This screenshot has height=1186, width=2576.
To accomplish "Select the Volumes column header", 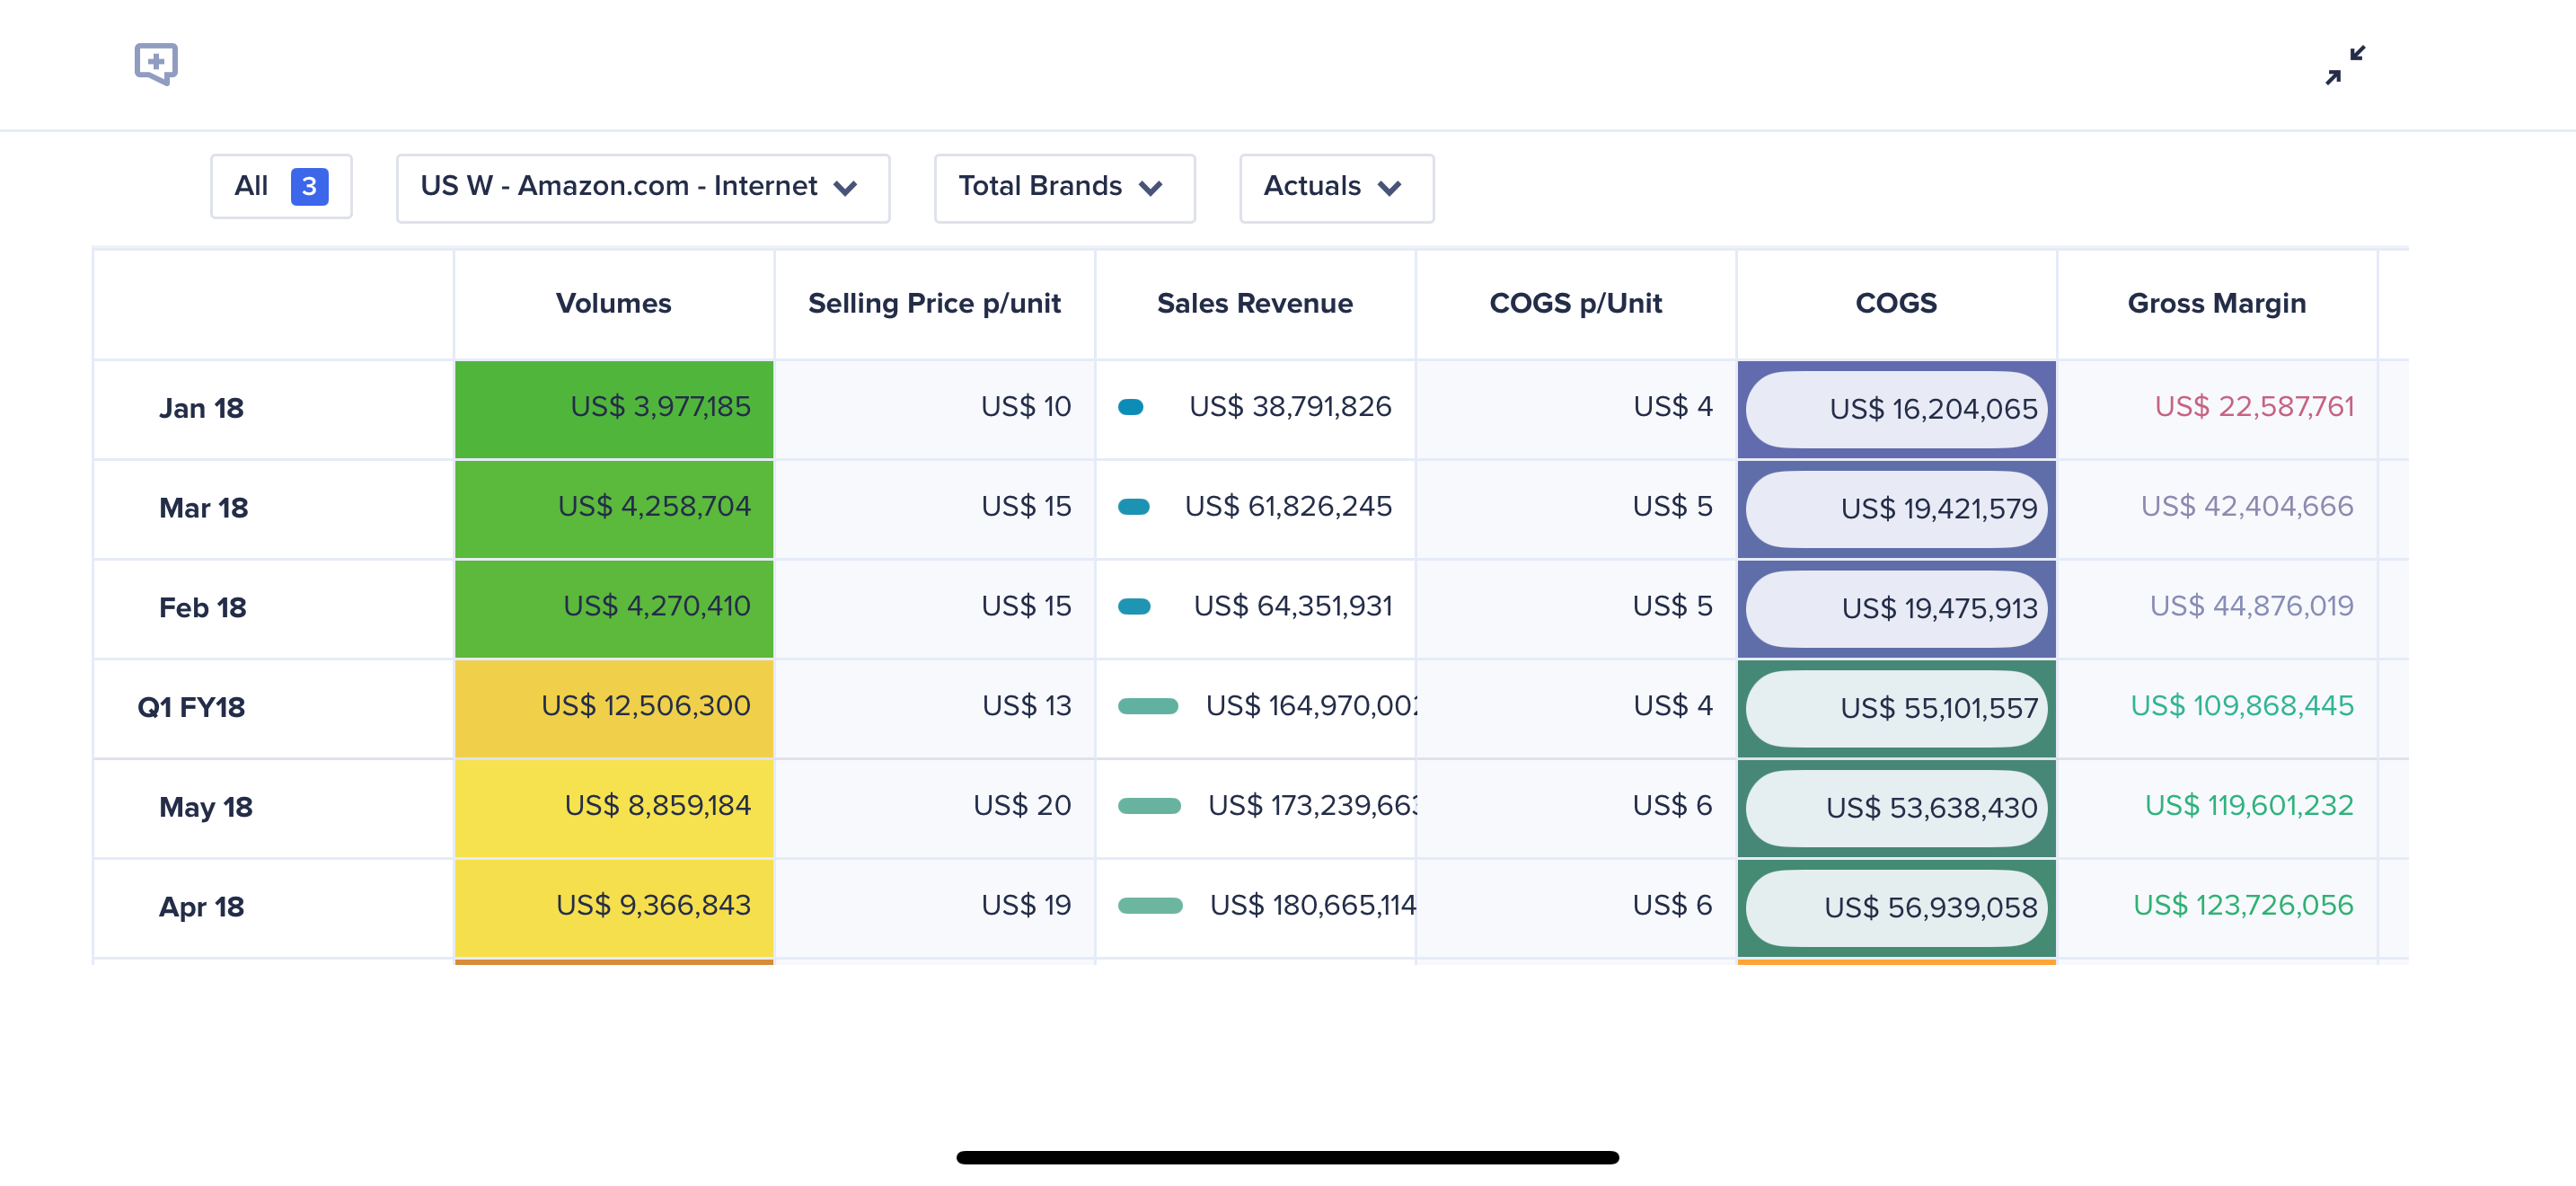I will tap(613, 304).
